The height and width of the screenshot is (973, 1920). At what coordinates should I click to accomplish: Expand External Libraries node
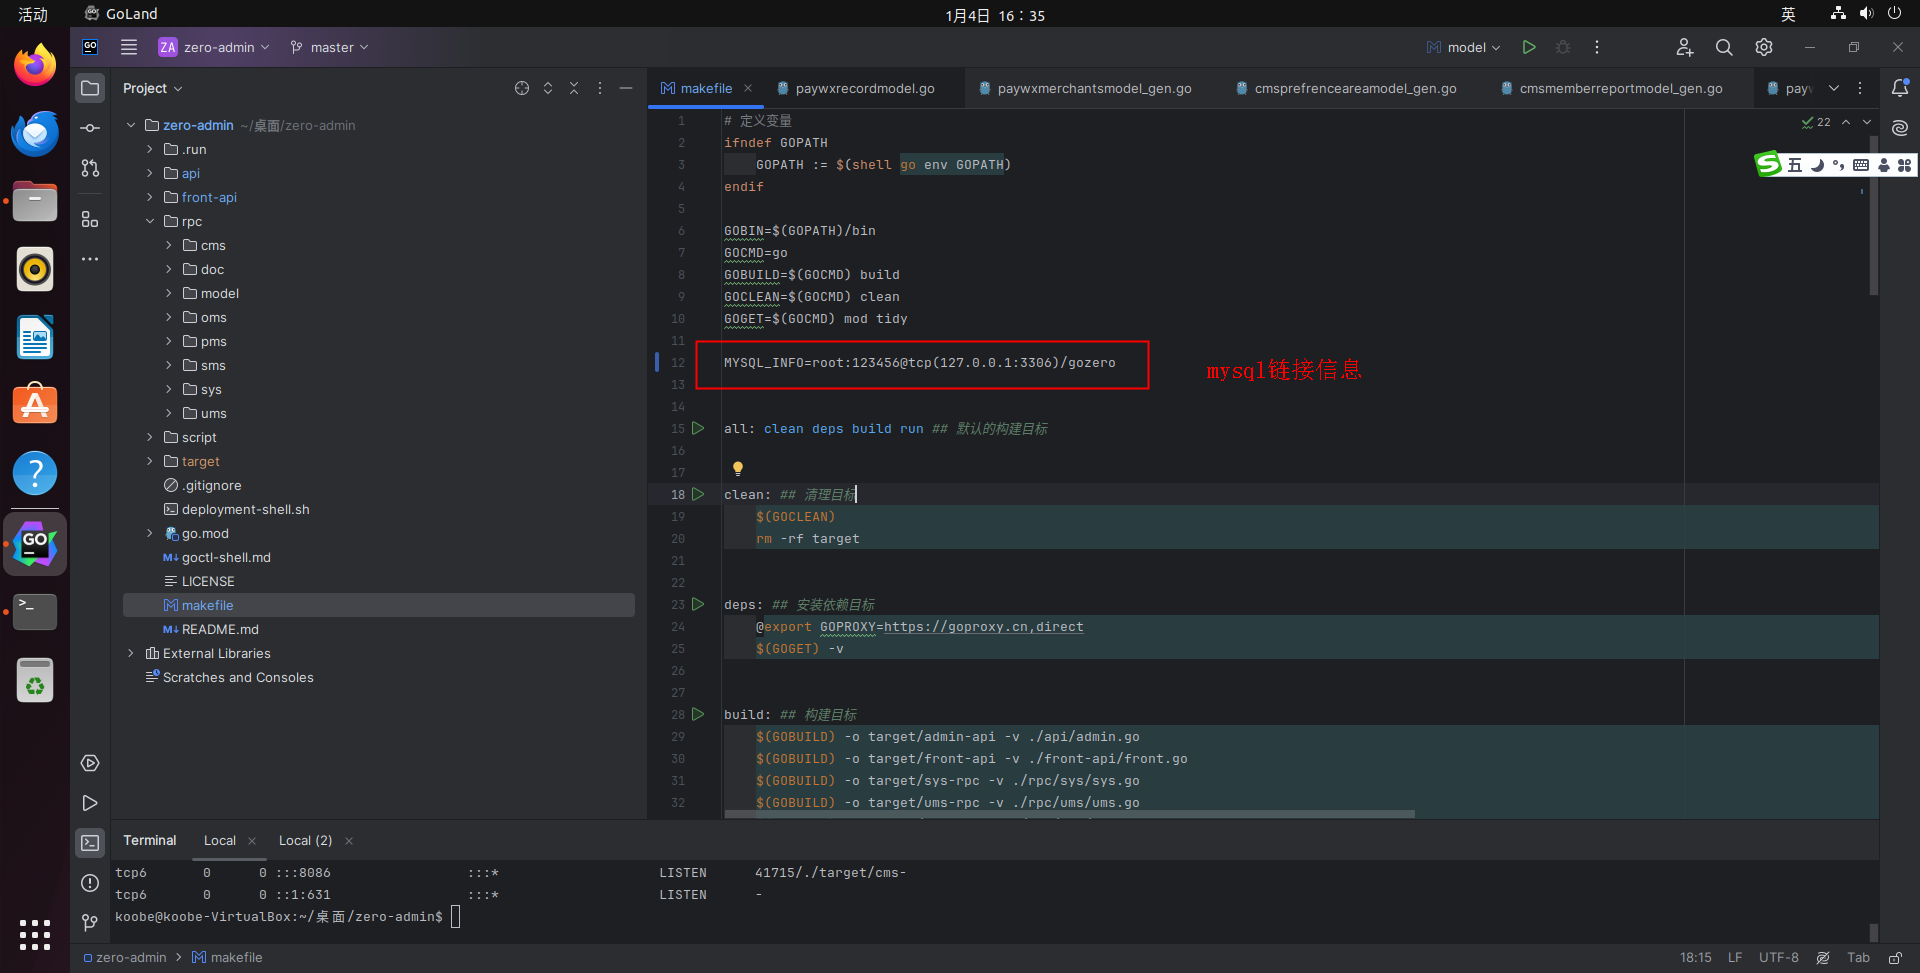point(131,653)
